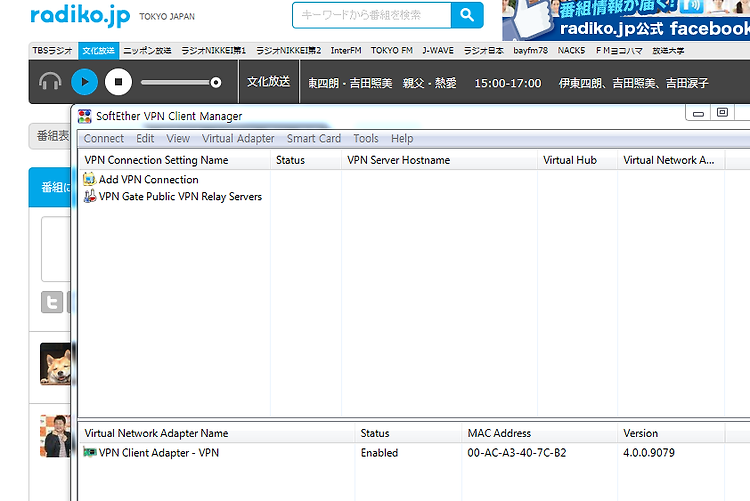
Task: Sort by MAC Address column header
Action: tap(540, 433)
